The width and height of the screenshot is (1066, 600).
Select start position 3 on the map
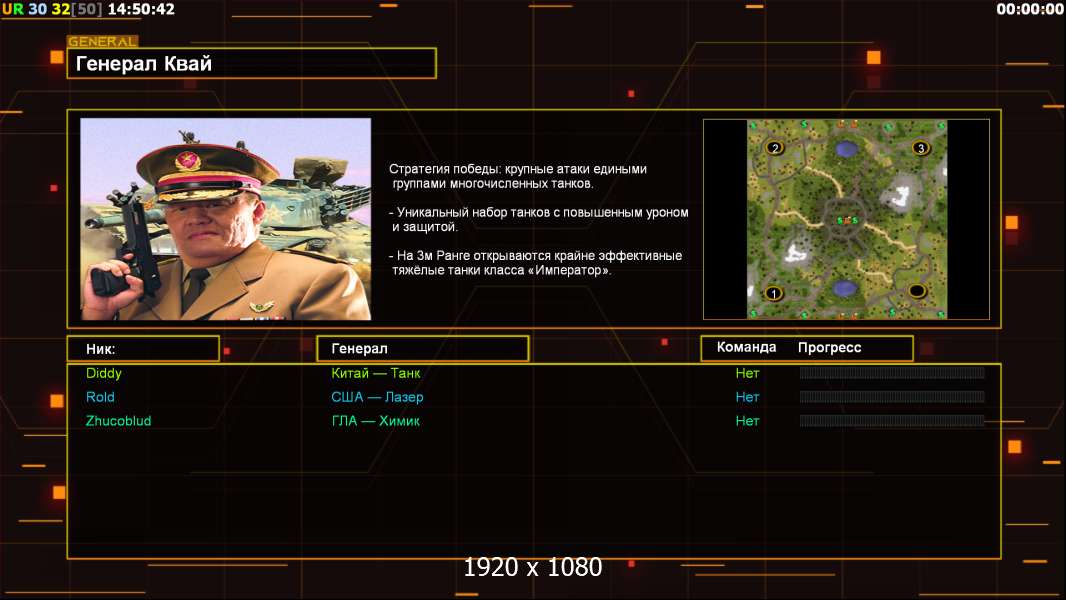coord(921,147)
